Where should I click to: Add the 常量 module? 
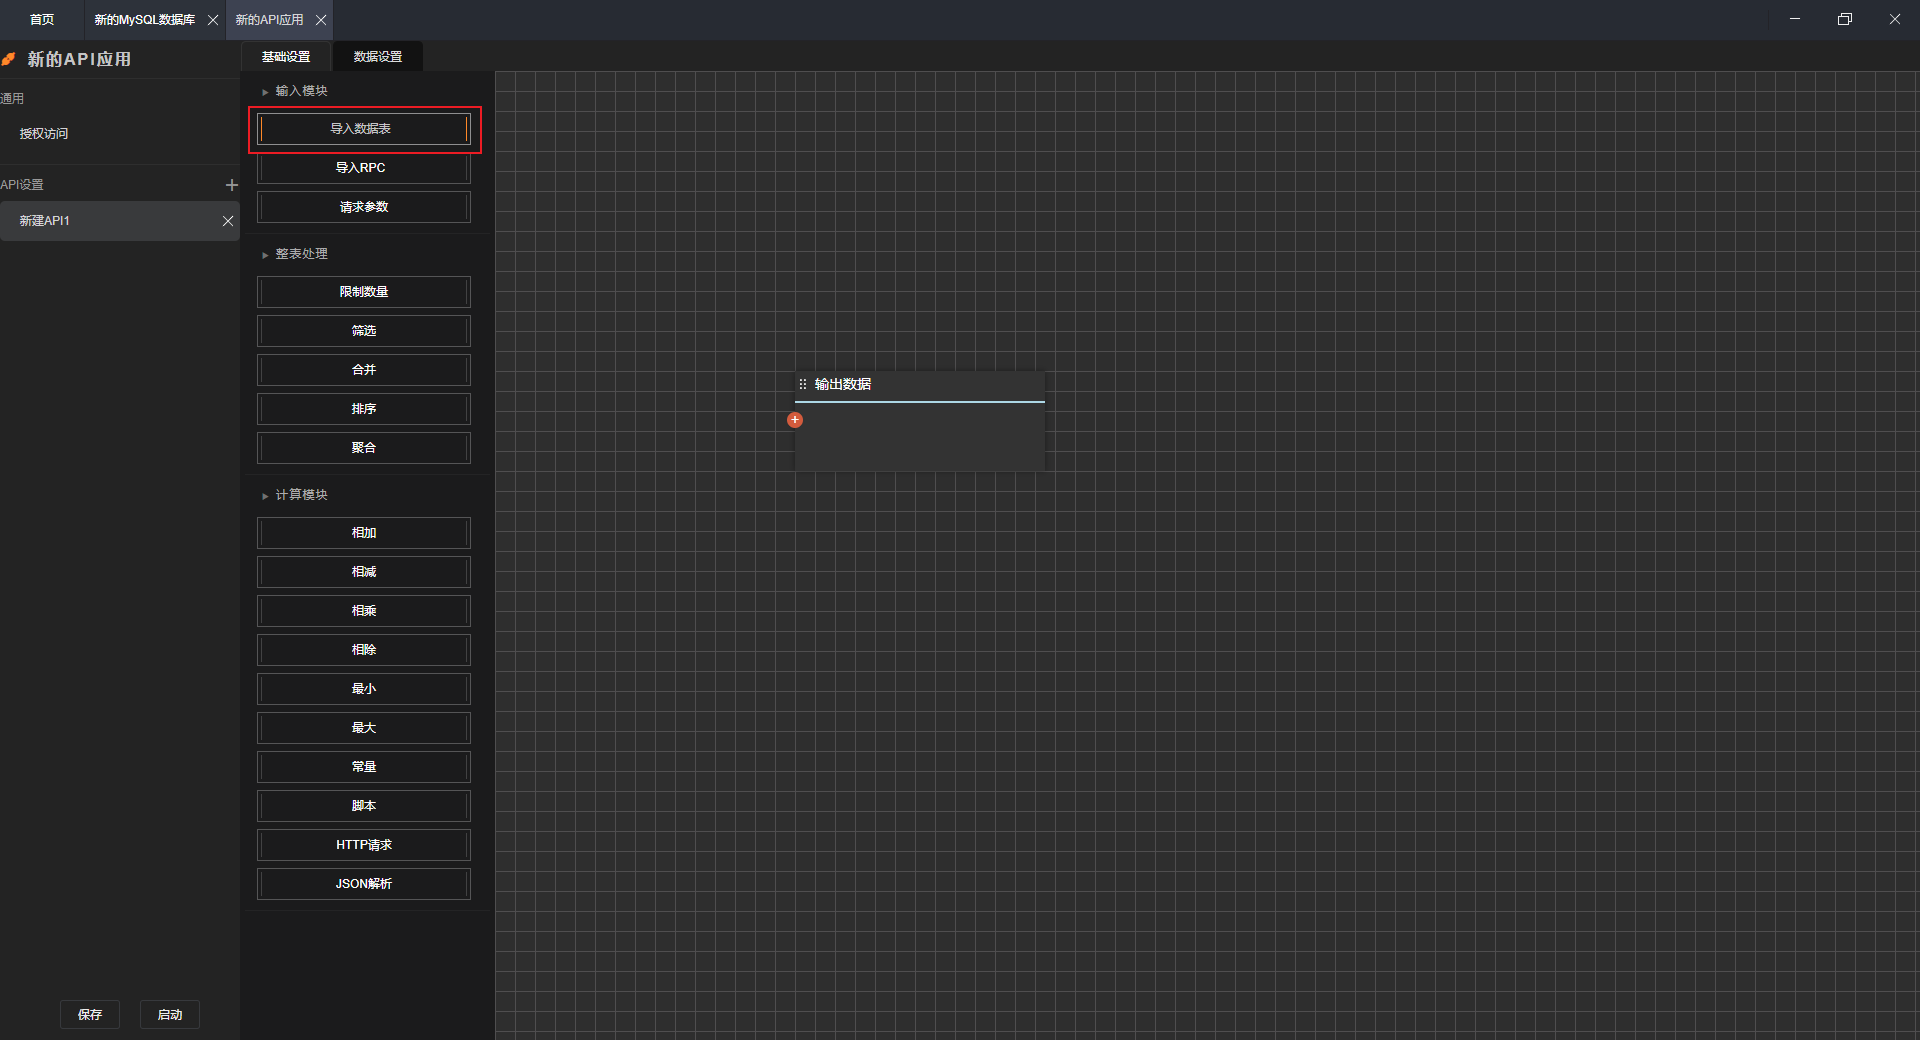pos(364,767)
